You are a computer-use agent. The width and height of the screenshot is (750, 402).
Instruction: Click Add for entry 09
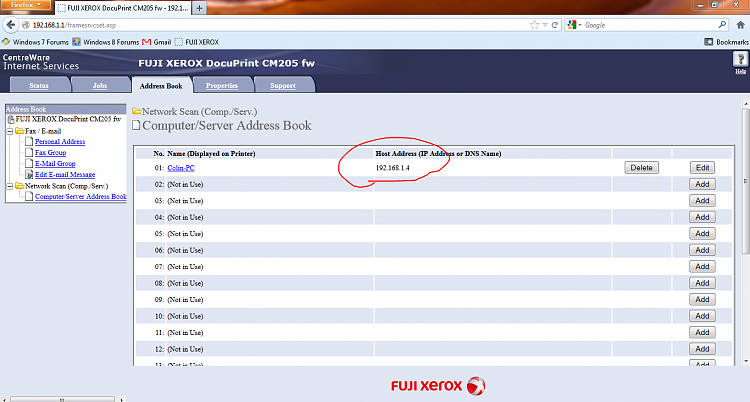point(702,300)
